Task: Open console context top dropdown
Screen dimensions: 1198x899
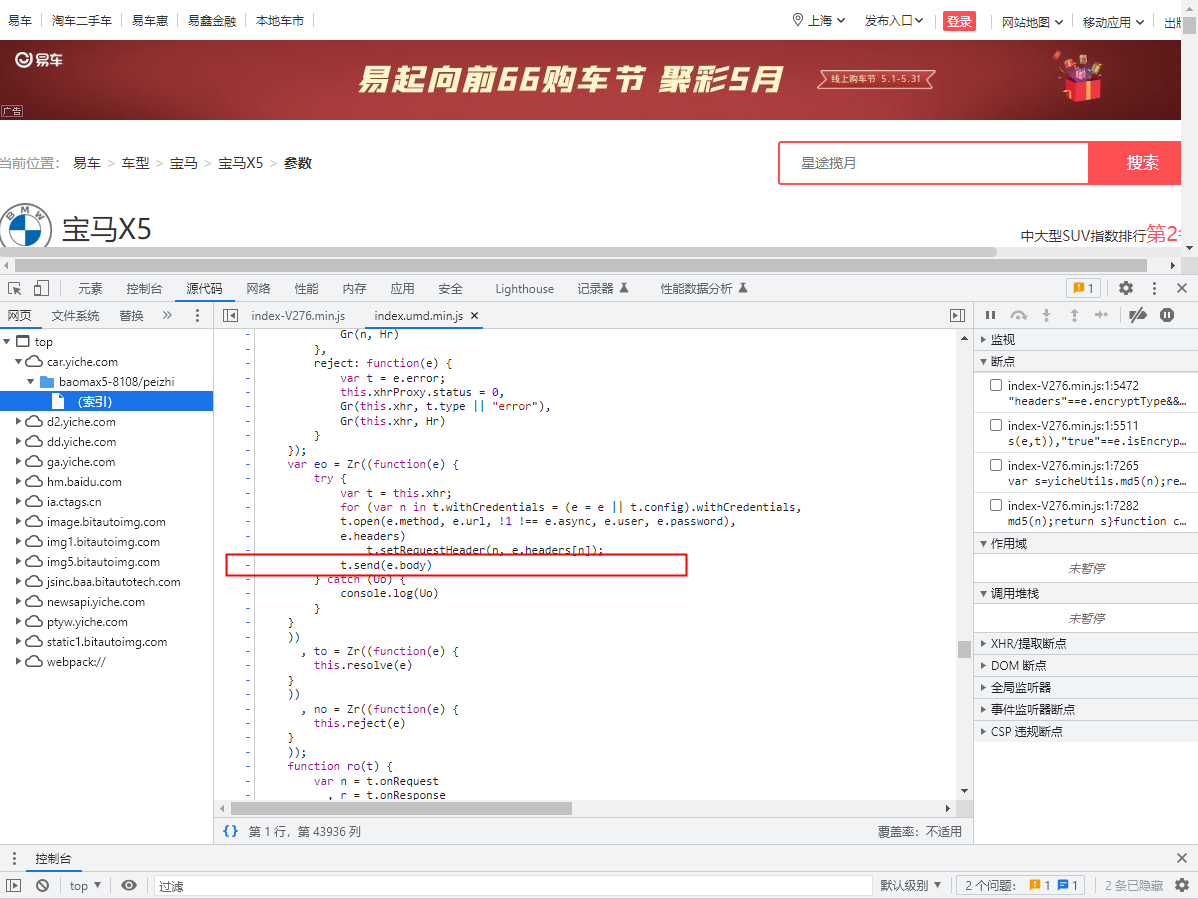Action: point(86,885)
